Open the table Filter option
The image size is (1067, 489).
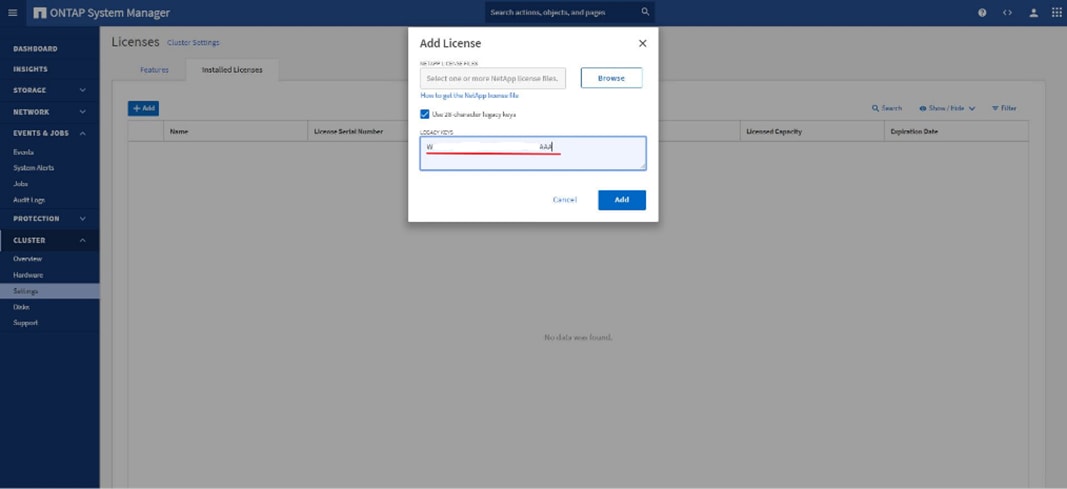click(x=1004, y=108)
